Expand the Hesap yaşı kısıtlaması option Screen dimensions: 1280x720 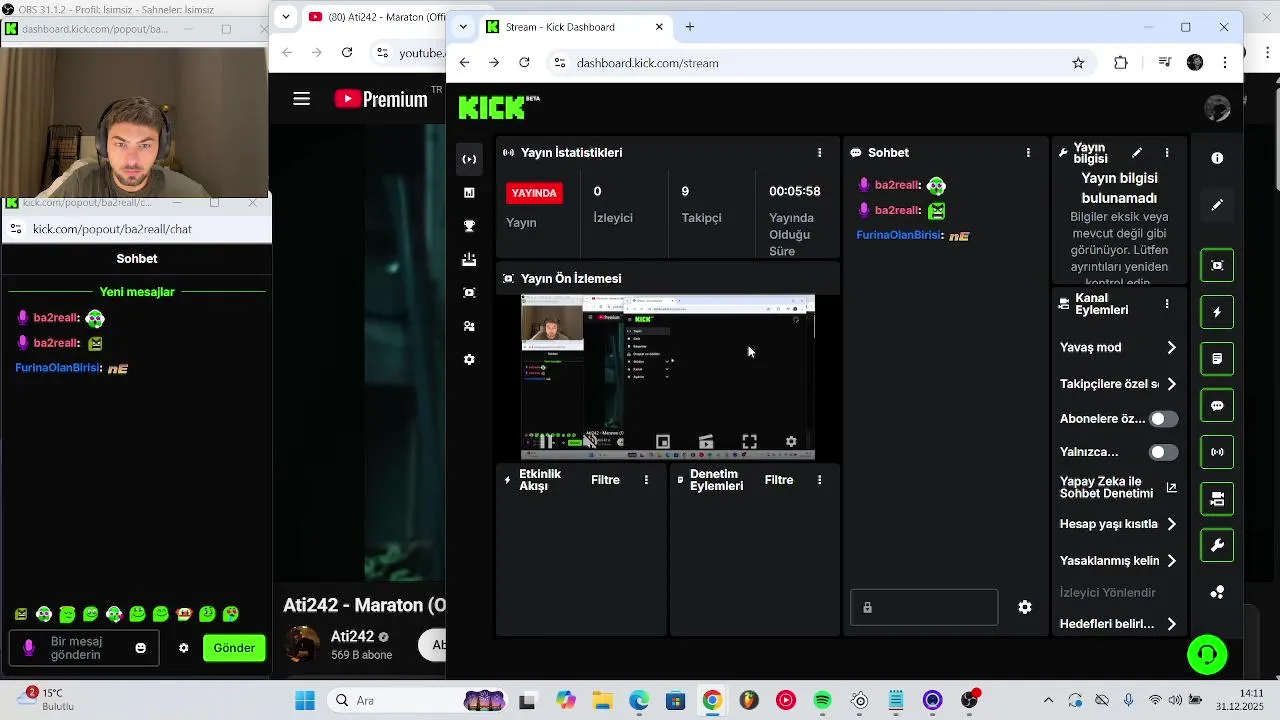tap(1119, 524)
